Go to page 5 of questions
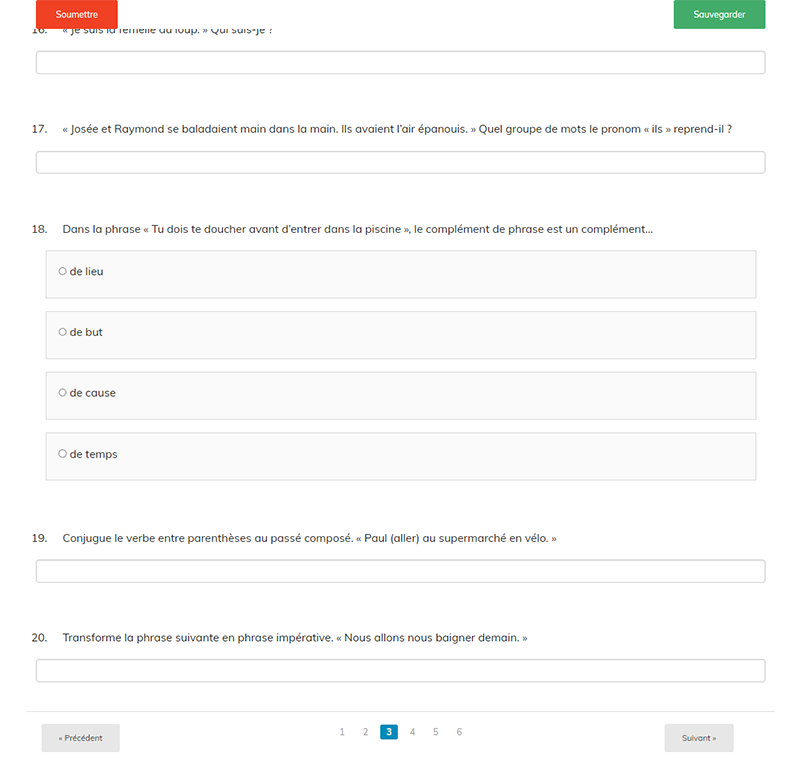Screen dimensions: 800x762 point(436,732)
